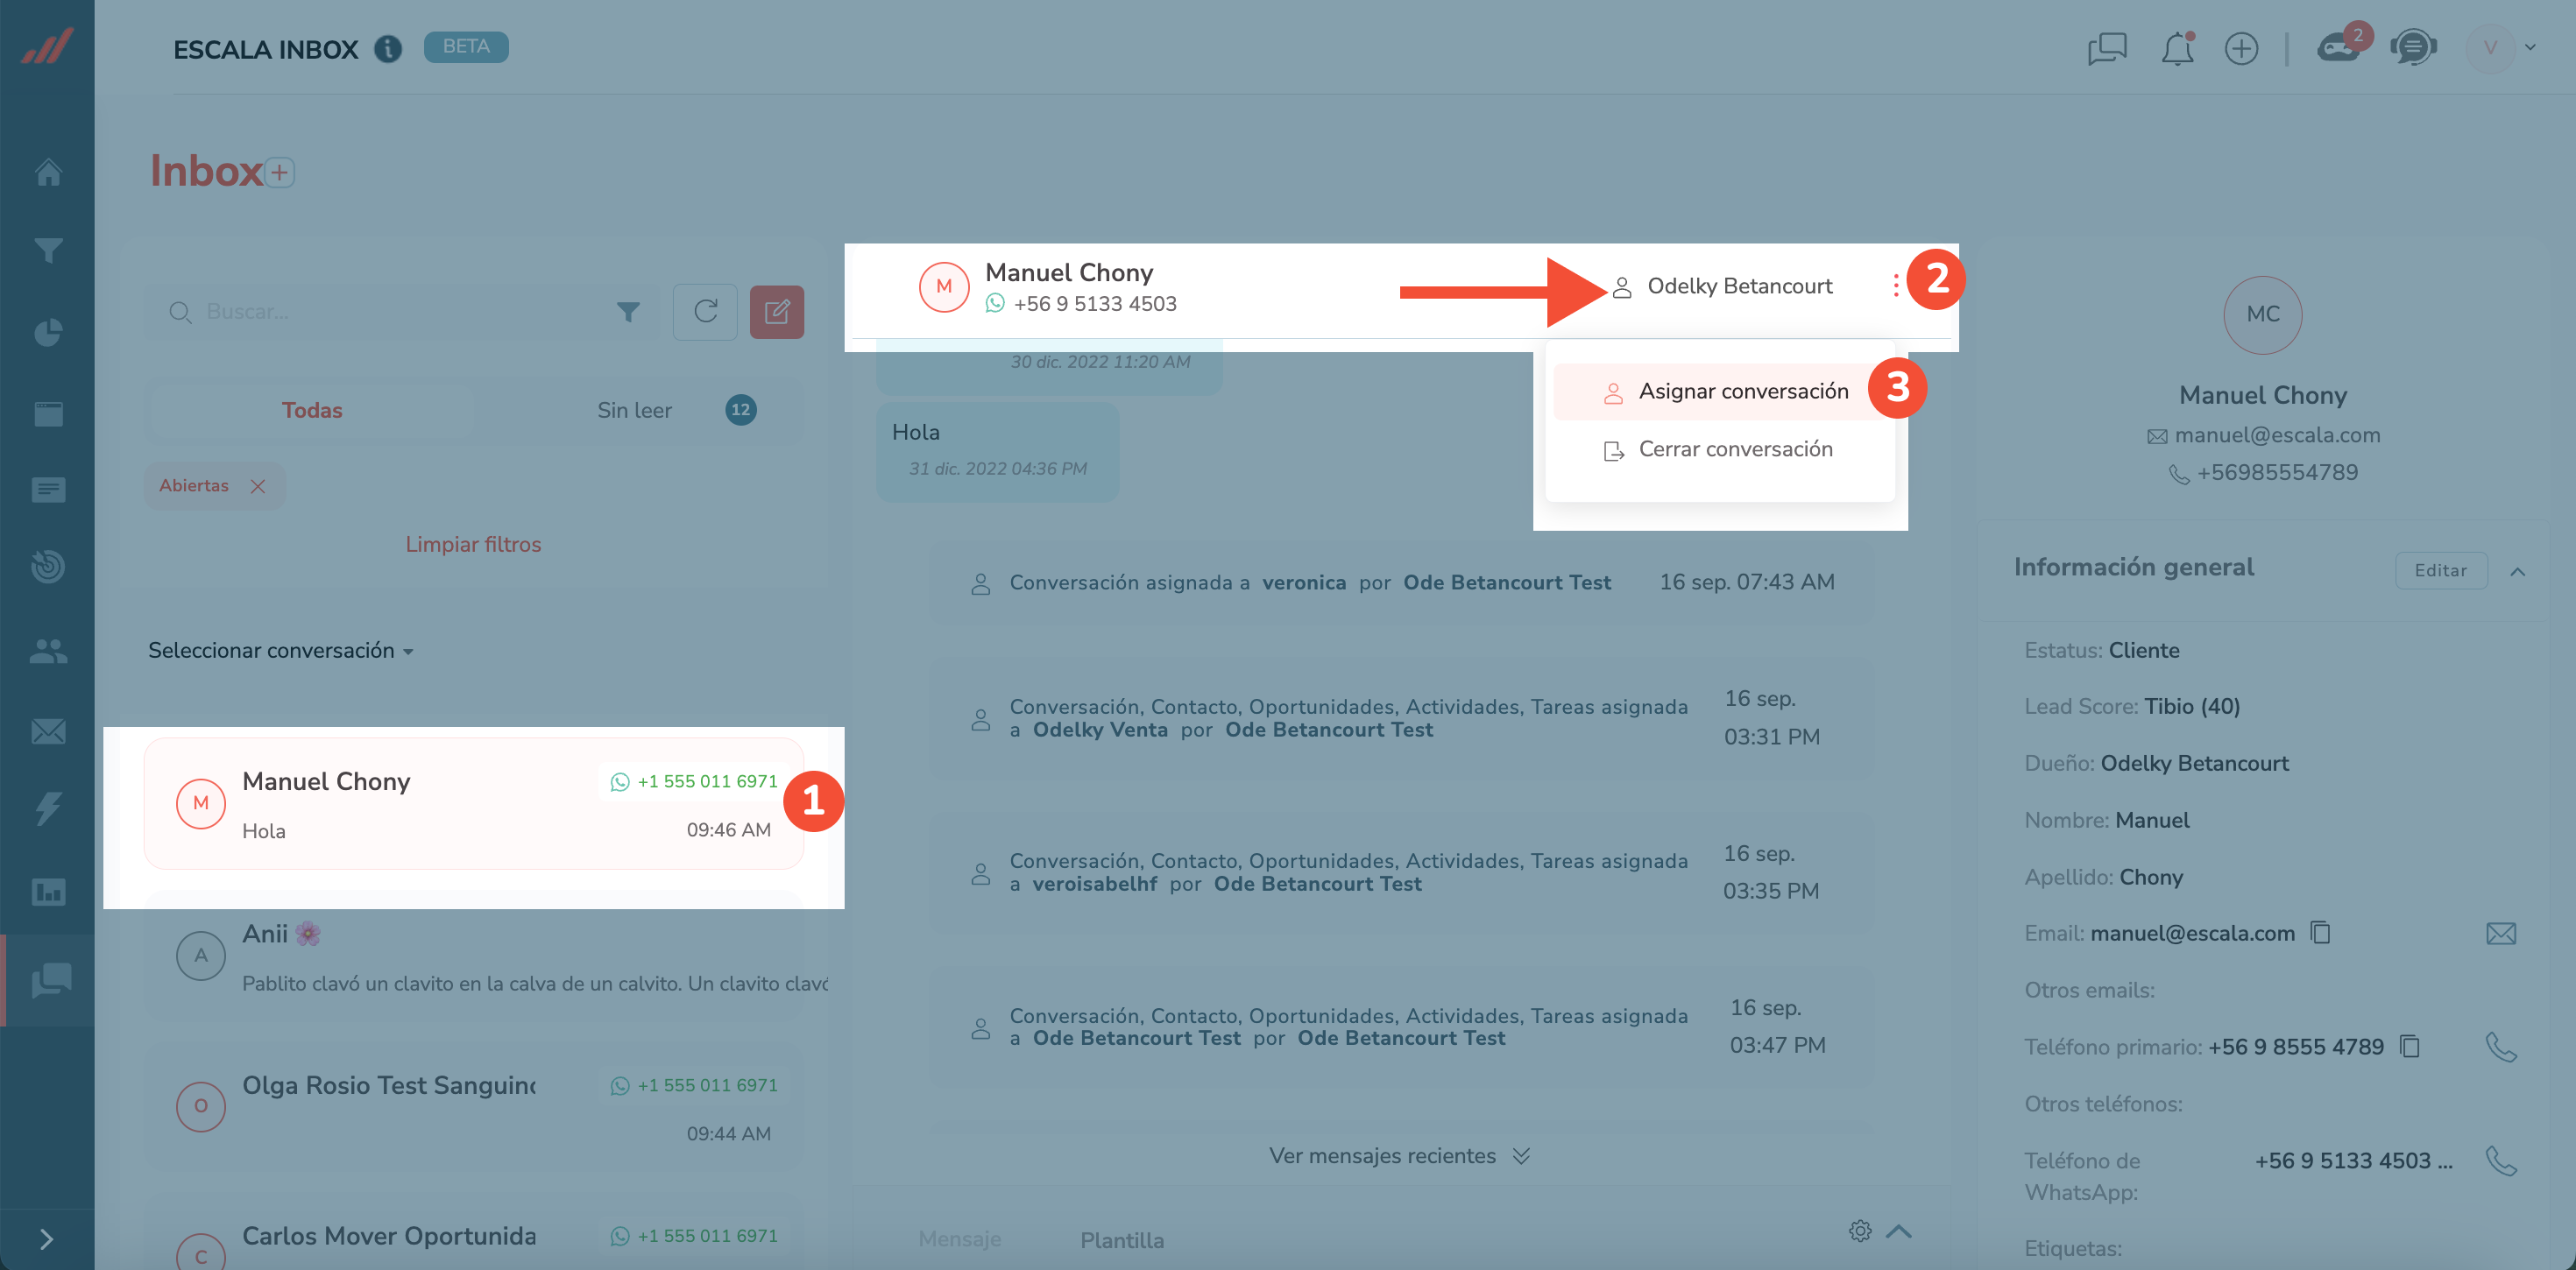Call the Teléfono primario number

[x=2501, y=1047]
